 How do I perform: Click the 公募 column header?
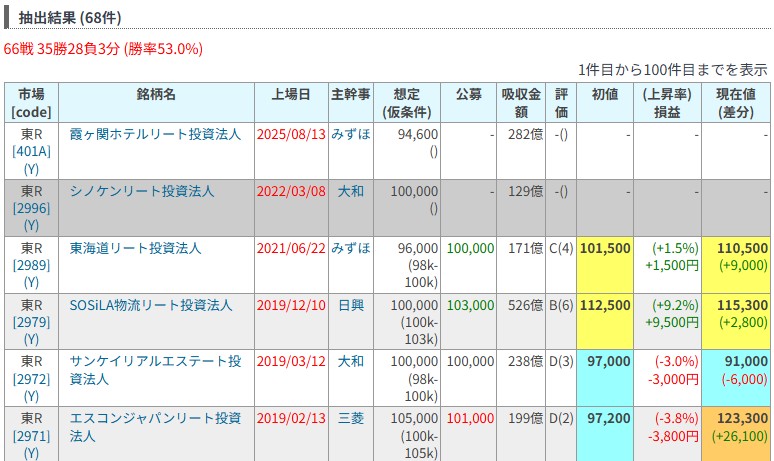pos(468,103)
